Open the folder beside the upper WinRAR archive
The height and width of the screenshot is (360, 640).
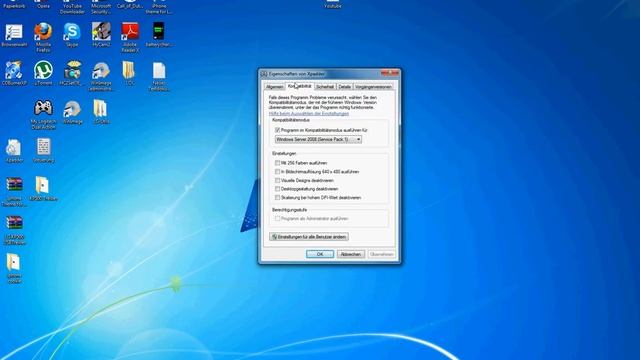(x=43, y=189)
